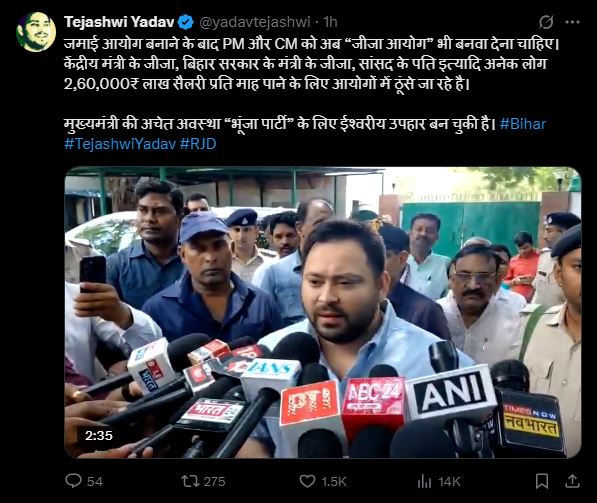View analytics via the bar chart icon
The height and width of the screenshot is (503, 597).
424,481
